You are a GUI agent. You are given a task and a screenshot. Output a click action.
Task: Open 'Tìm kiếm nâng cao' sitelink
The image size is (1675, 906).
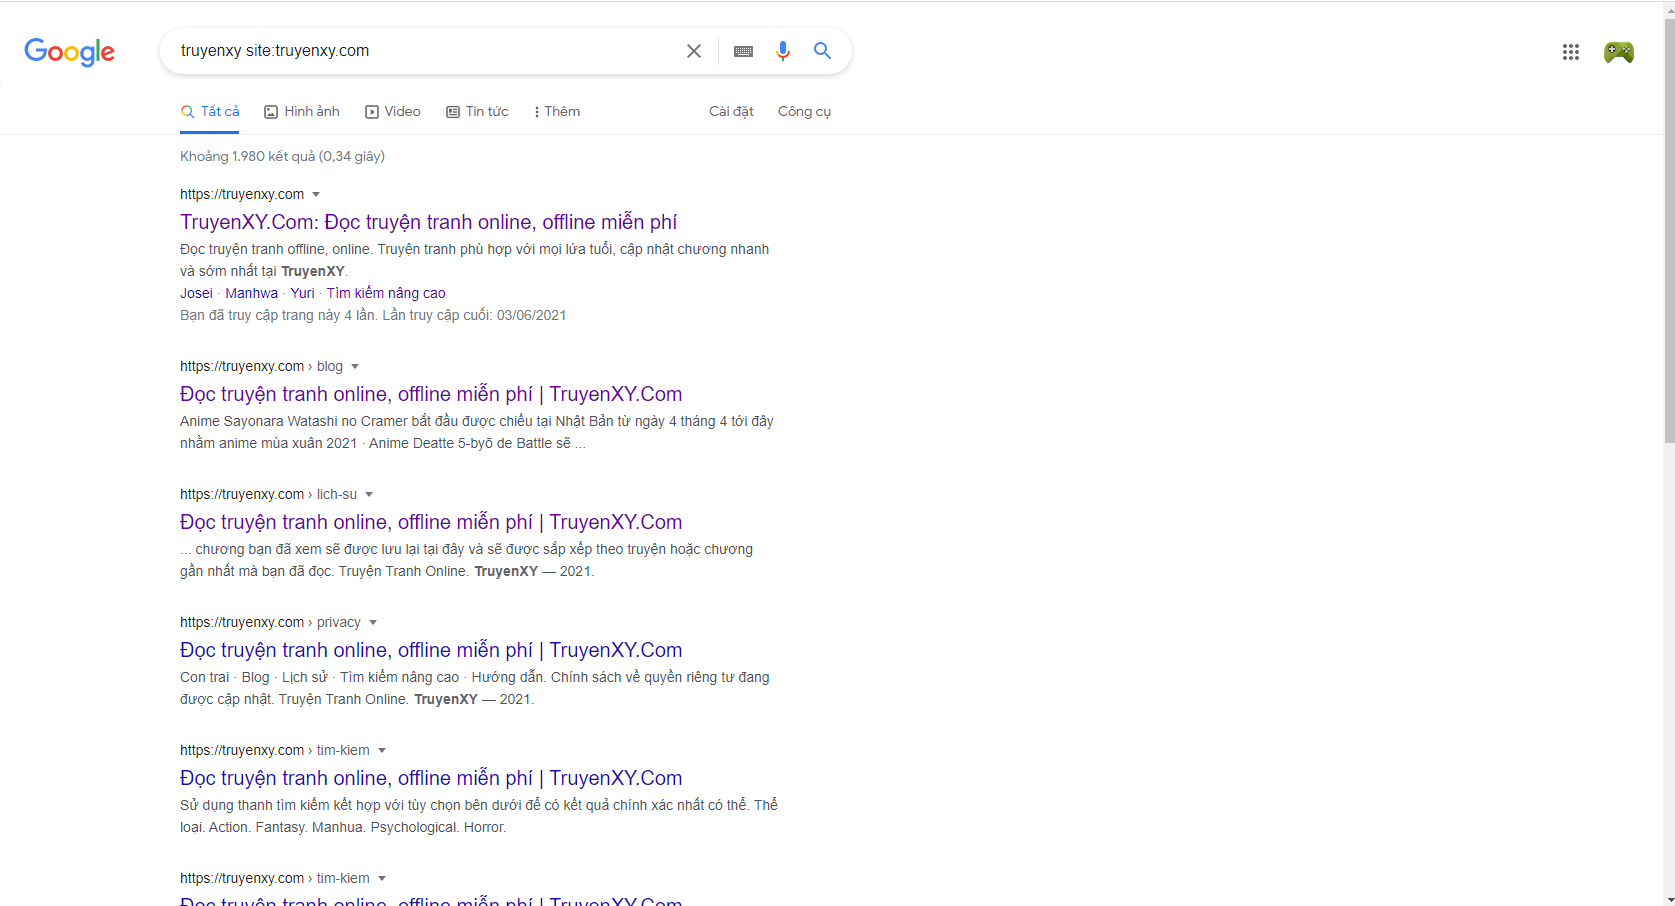pyautogui.click(x=386, y=293)
